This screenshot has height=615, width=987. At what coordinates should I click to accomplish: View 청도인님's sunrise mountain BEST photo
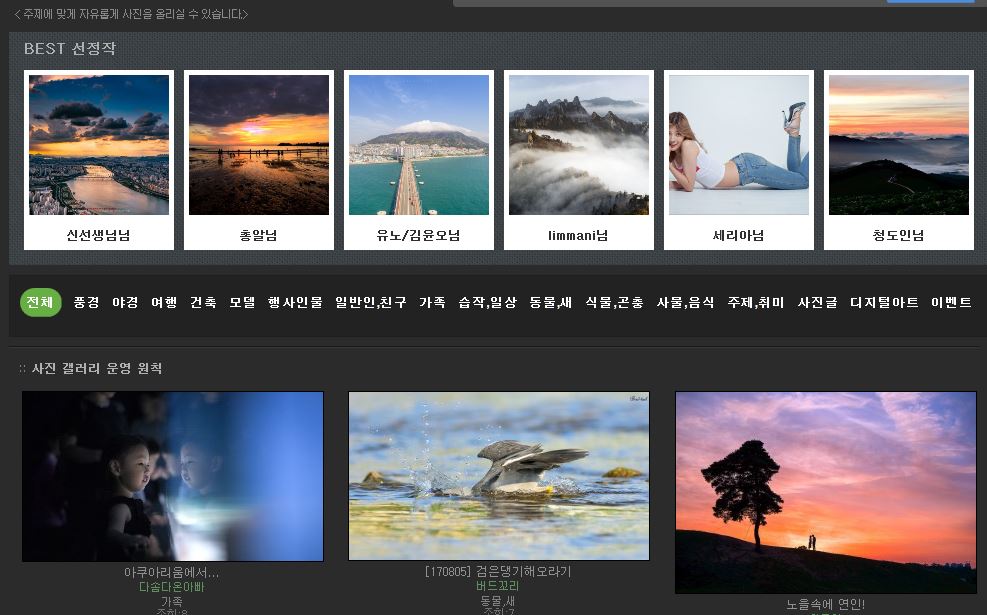[898, 145]
